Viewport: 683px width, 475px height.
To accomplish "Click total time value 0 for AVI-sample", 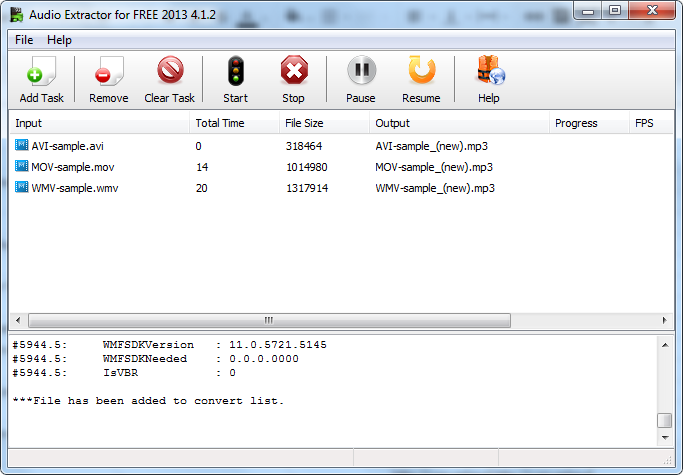I will pyautogui.click(x=199, y=146).
